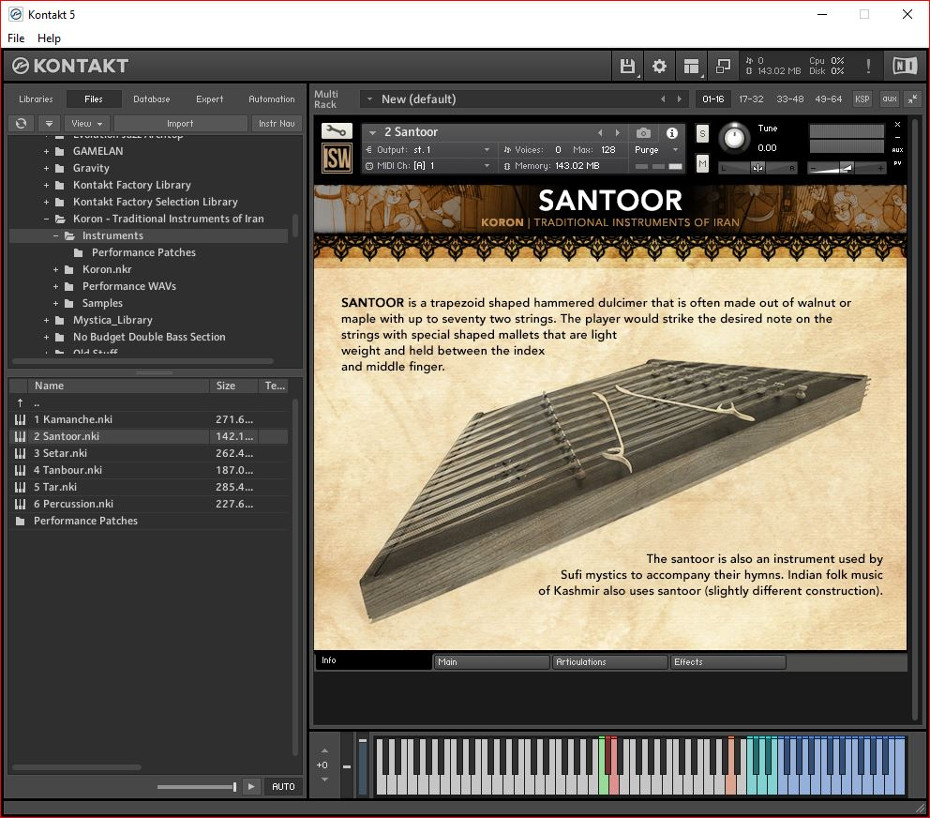930x818 pixels.
Task: Click next multi preset arrow
Action: pyautogui.click(x=679, y=99)
